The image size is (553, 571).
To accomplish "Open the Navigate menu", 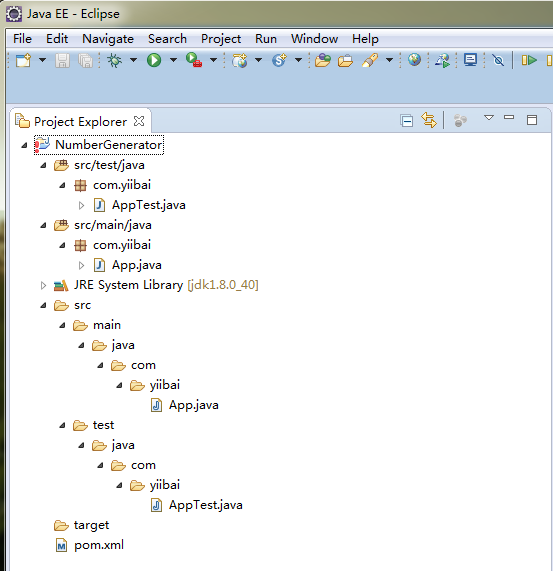I will pyautogui.click(x=108, y=39).
